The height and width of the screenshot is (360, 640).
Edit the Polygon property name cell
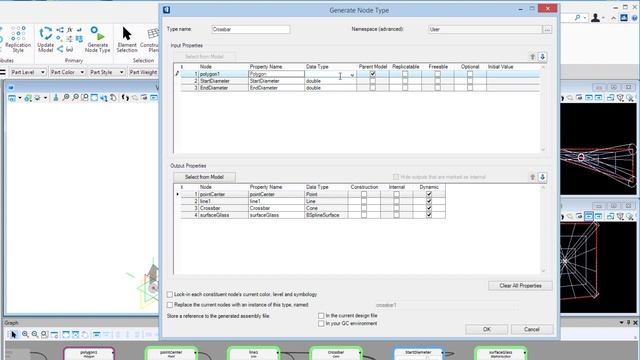(x=276, y=74)
